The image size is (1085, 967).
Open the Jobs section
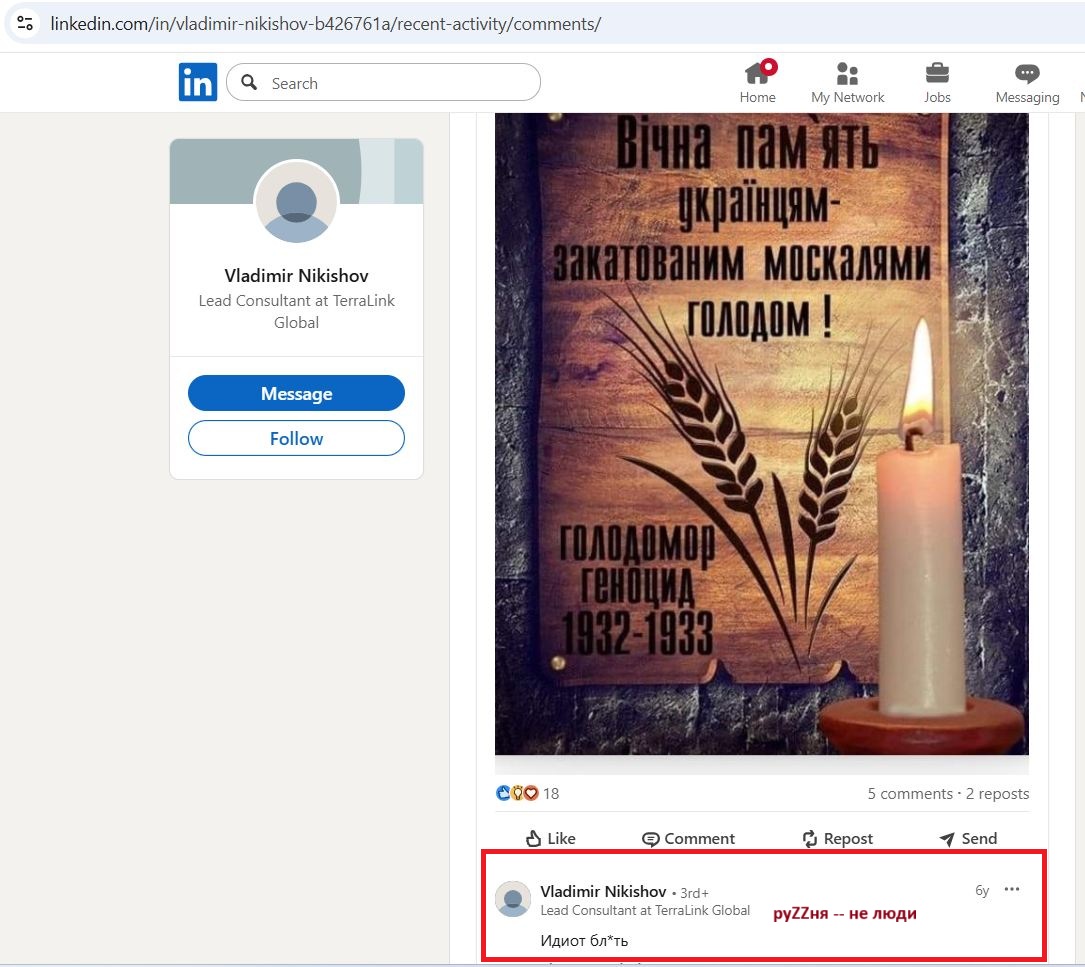point(937,80)
